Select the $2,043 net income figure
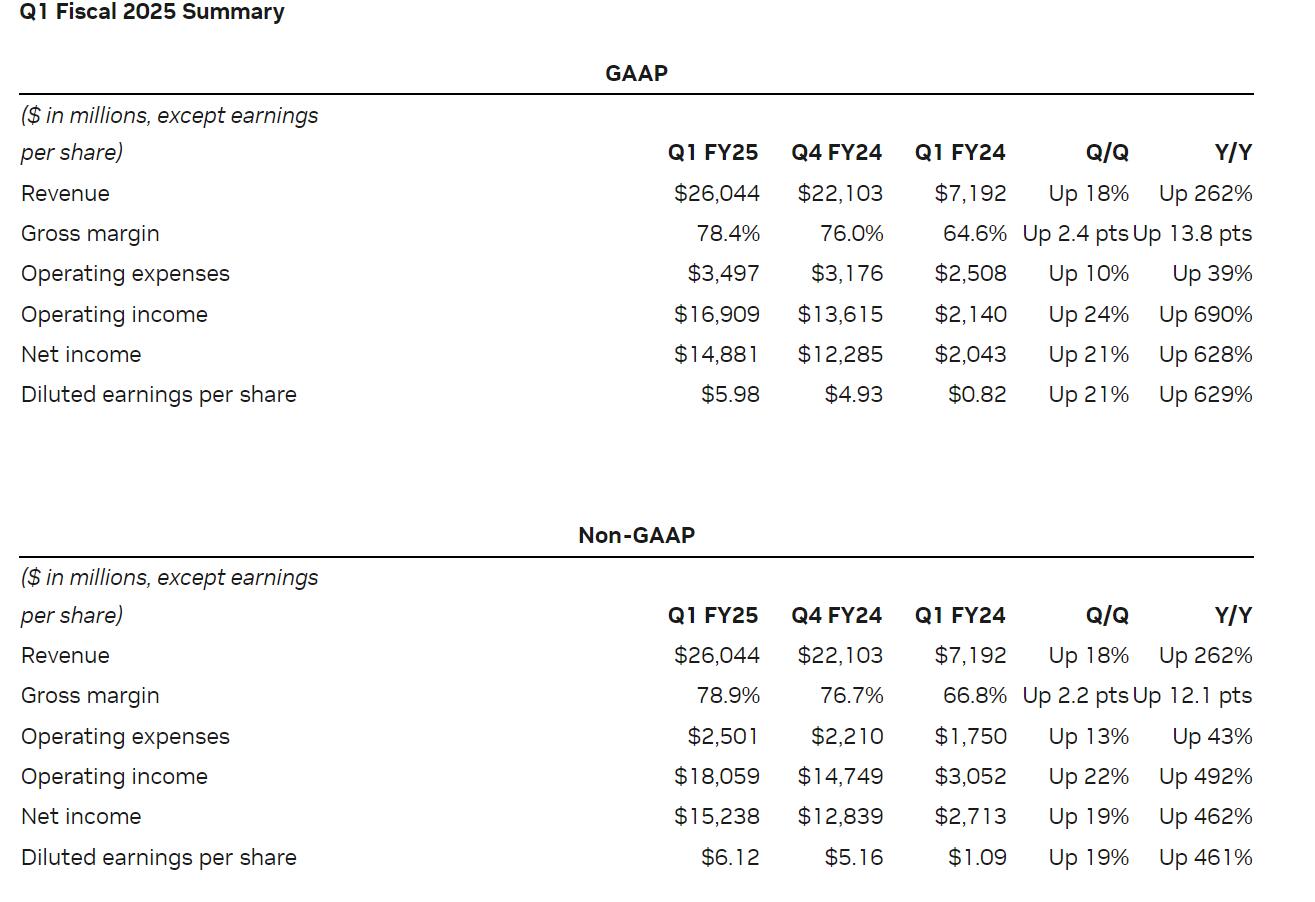Image resolution: width=1315 pixels, height=902 pixels. click(x=970, y=354)
